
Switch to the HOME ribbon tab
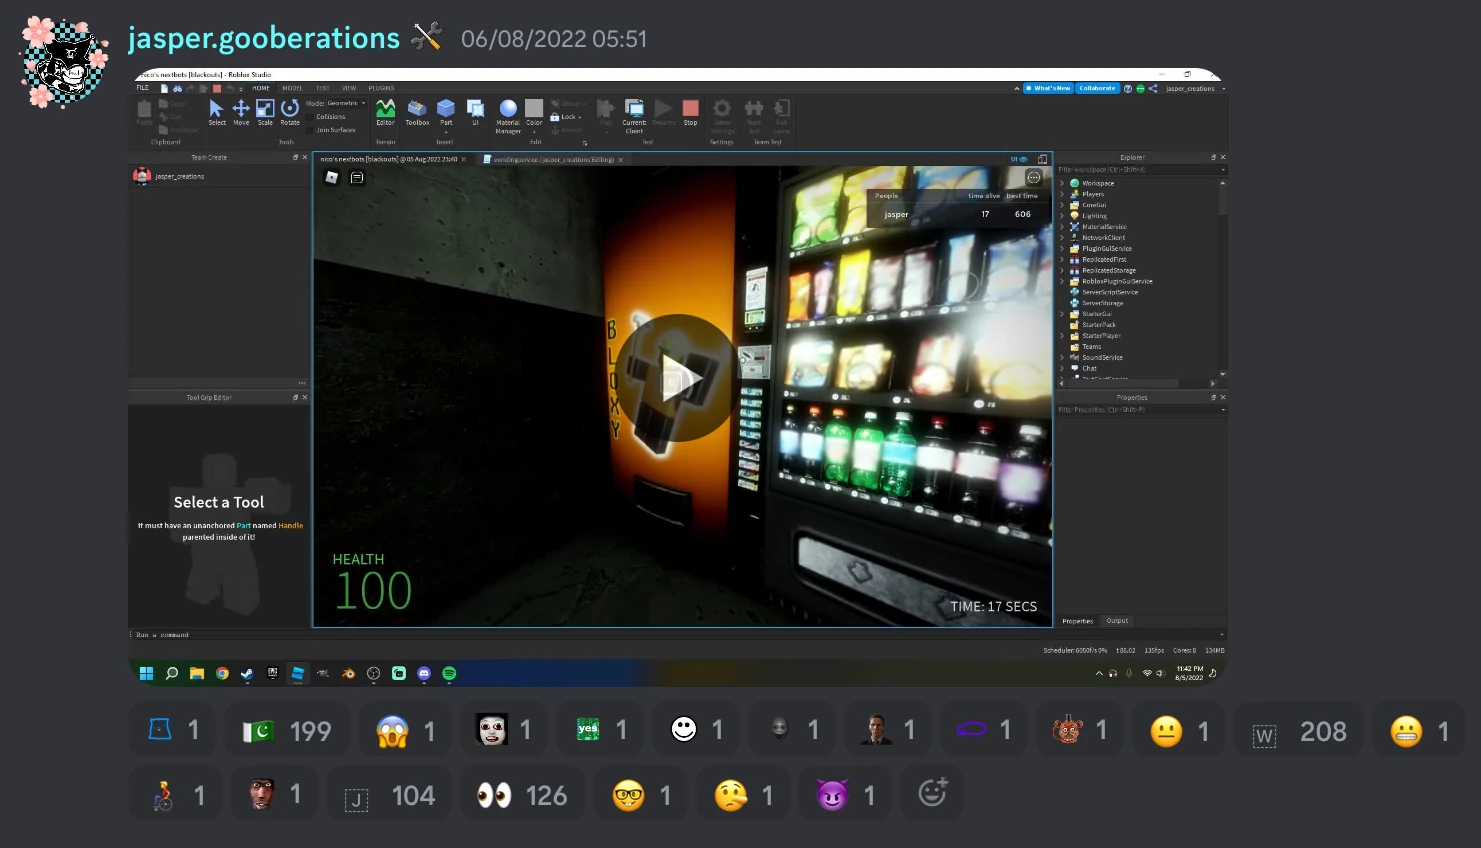point(261,88)
